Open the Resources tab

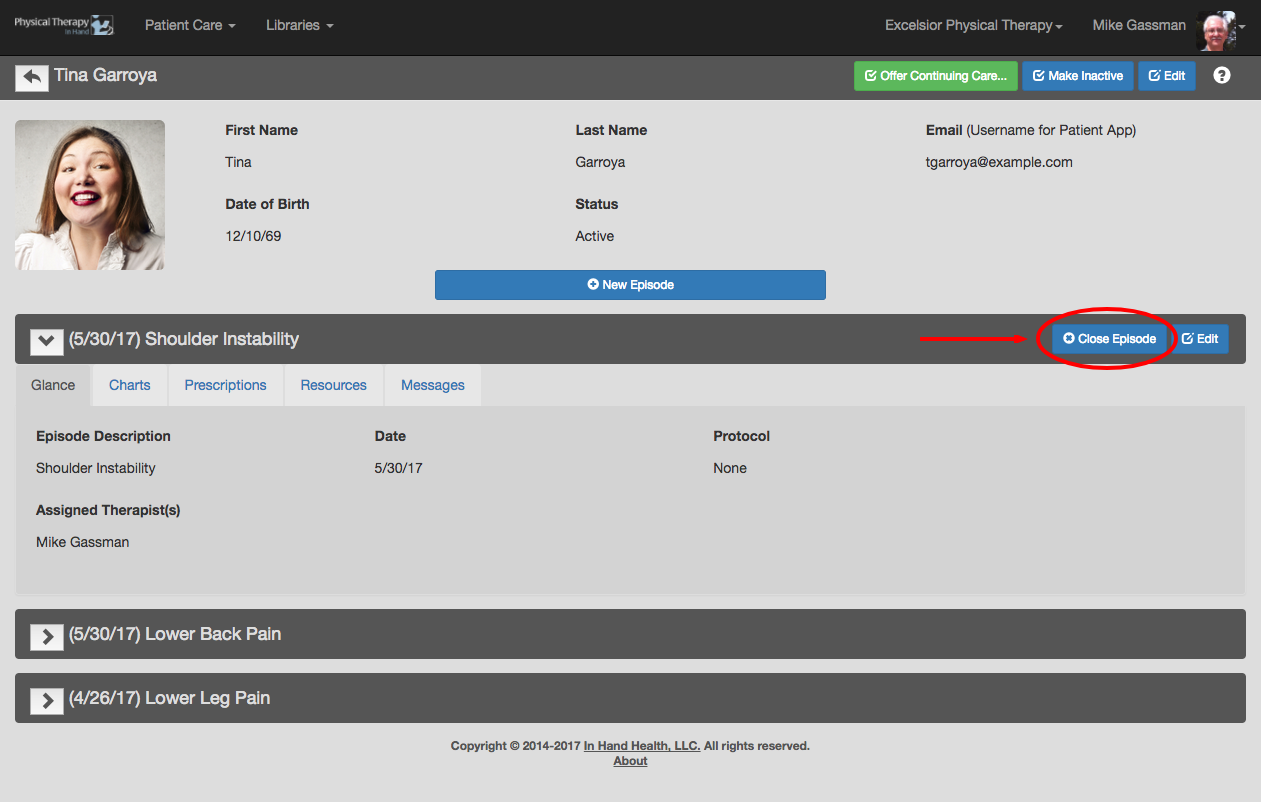334,385
